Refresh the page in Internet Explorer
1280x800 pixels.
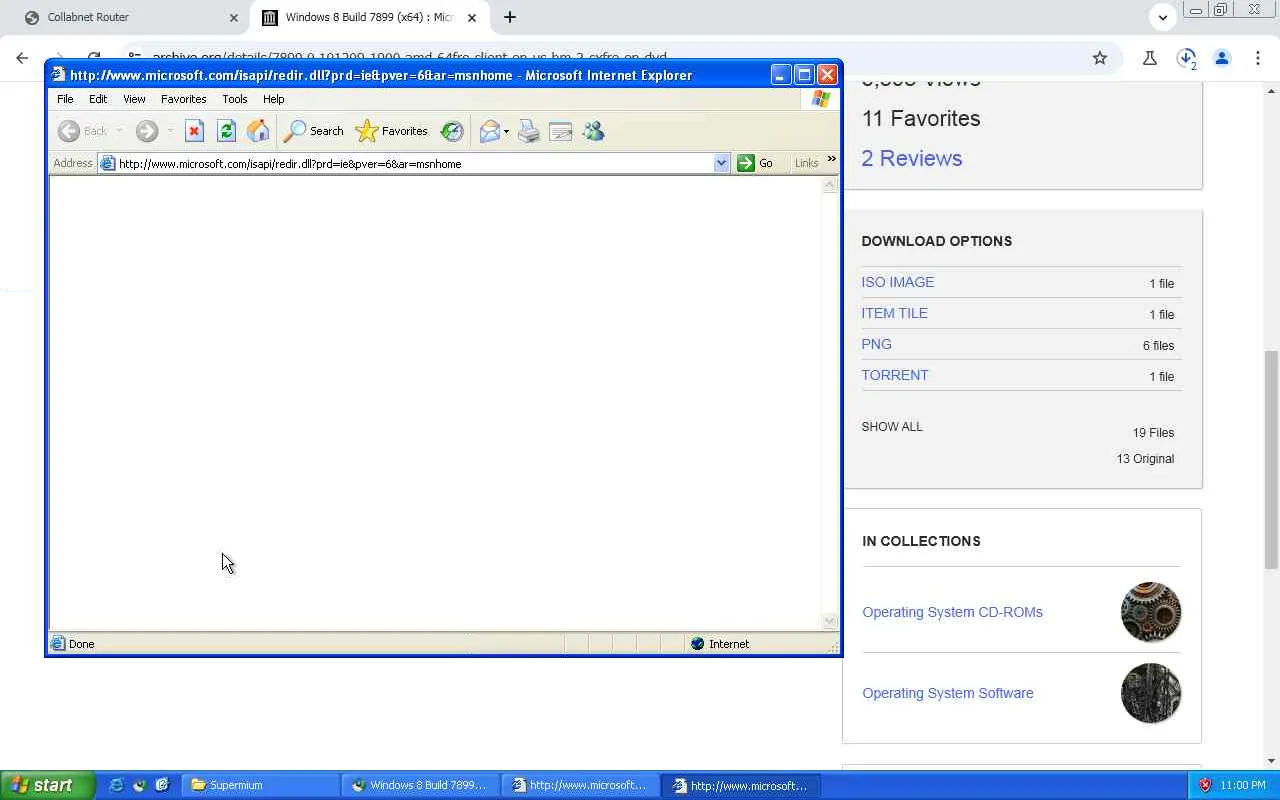point(226,131)
